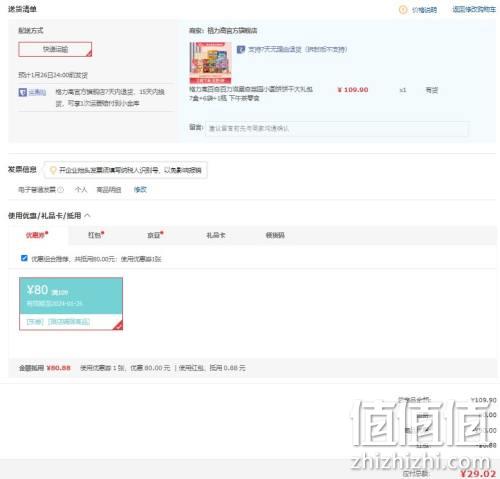Image resolution: width=500 pixels, height=479 pixels.
Task: Click the 价格说明 info icon
Action: (403, 10)
